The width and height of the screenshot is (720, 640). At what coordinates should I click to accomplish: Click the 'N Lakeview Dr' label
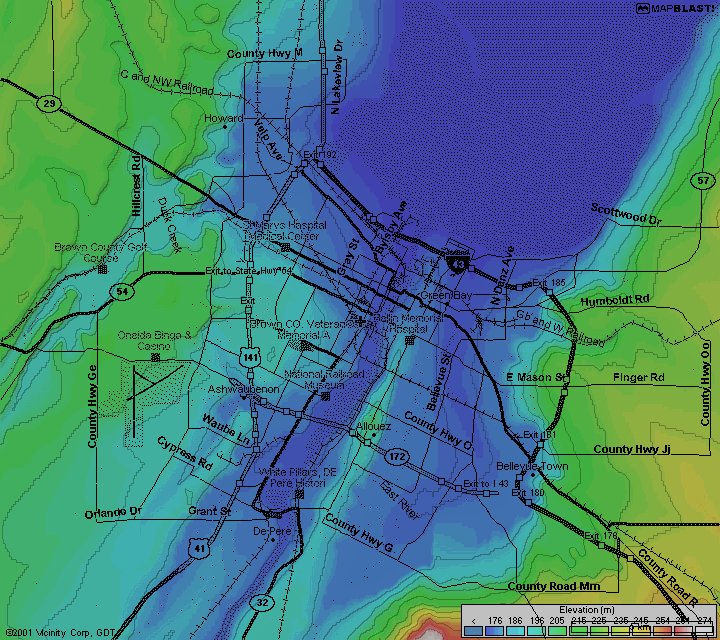(337, 77)
